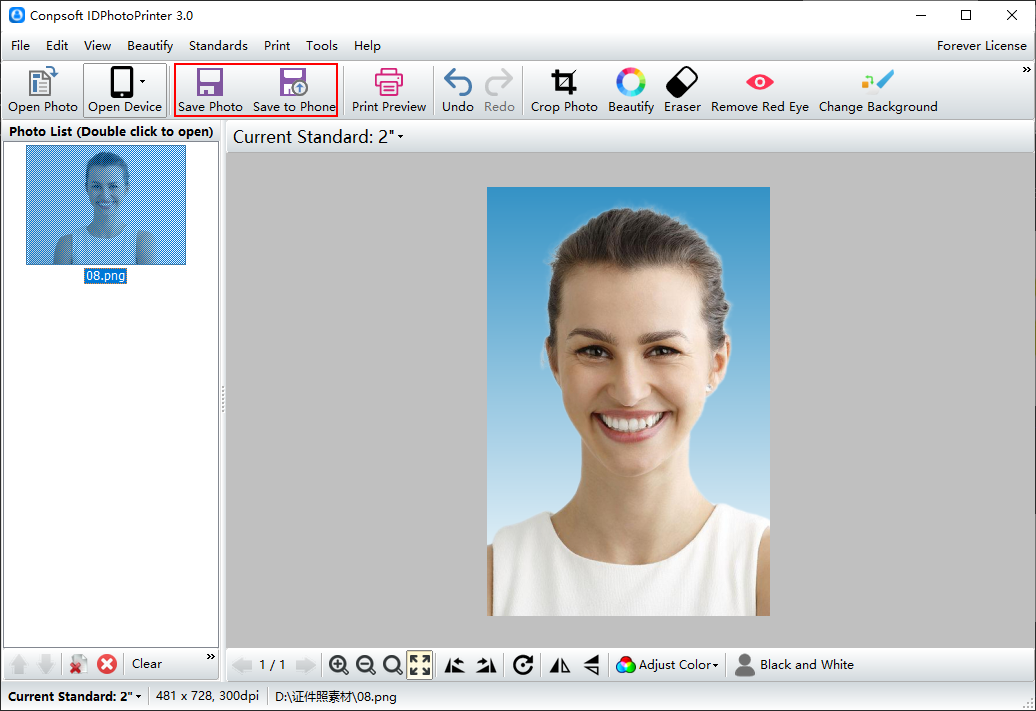
Task: Open the Print menu
Action: 277,46
